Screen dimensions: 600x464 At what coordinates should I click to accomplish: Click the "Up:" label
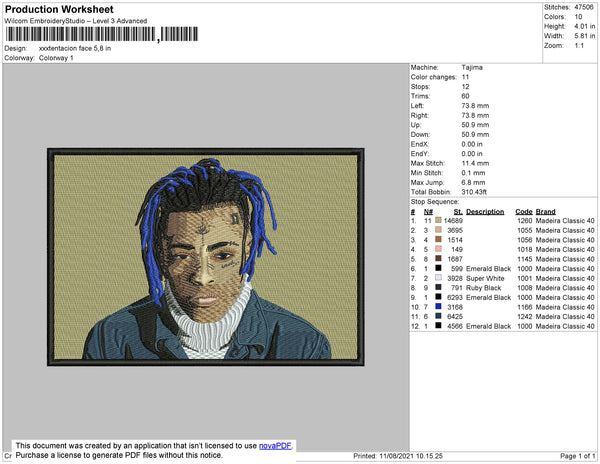(x=416, y=125)
